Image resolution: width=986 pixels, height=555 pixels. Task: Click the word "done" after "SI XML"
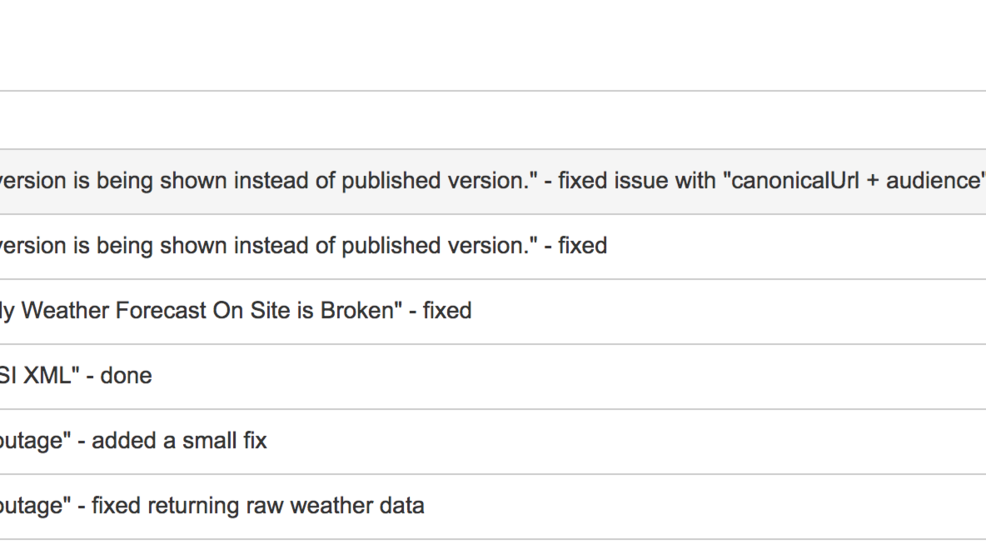pyautogui.click(x=126, y=376)
